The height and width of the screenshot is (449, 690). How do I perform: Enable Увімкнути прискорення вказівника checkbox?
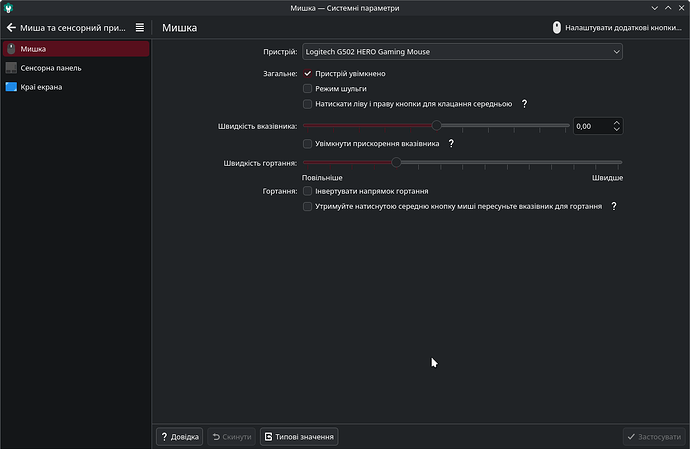click(308, 144)
